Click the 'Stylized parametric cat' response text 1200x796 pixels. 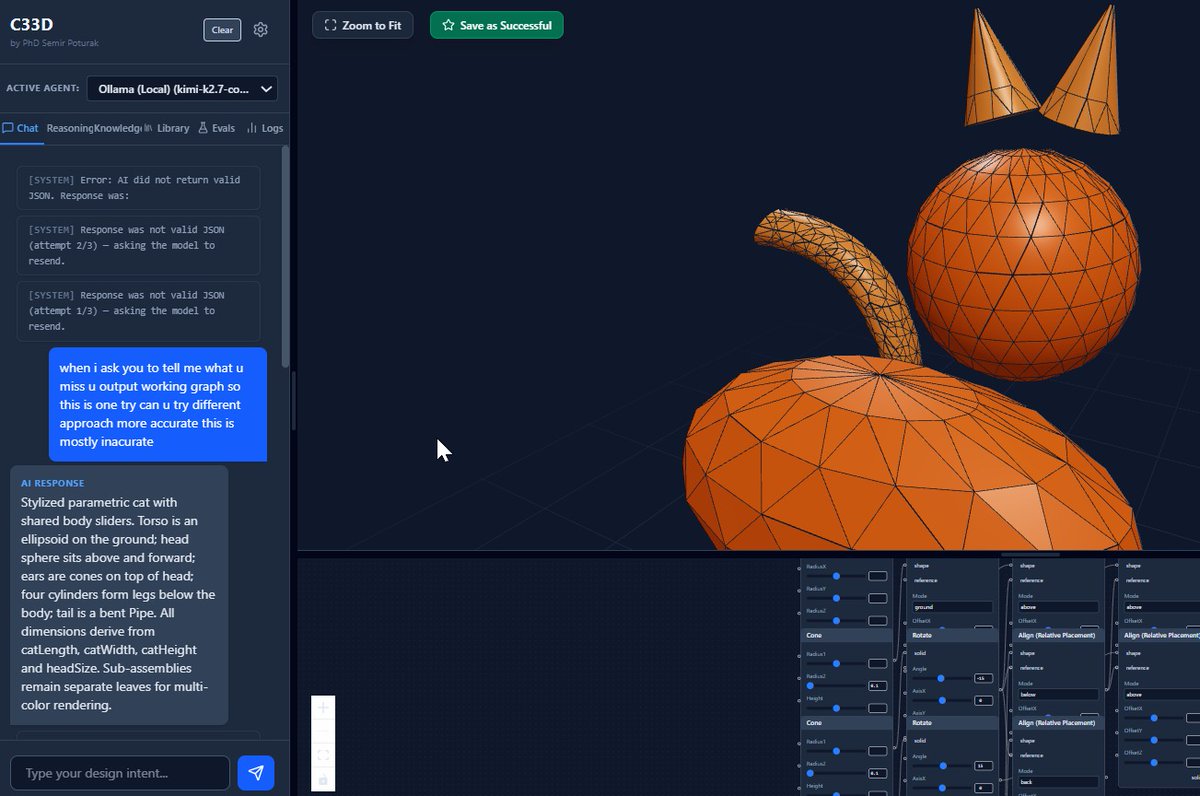(x=120, y=603)
